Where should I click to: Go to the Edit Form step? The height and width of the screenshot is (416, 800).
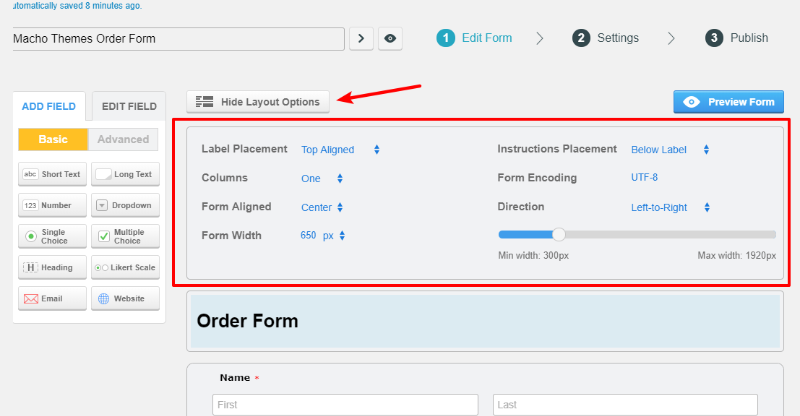coord(487,38)
